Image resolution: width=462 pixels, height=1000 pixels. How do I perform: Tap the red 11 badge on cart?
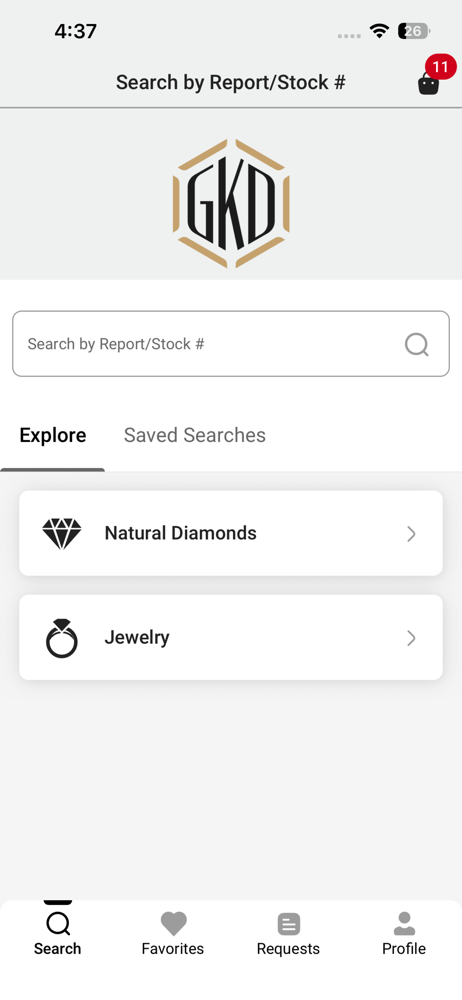(440, 66)
